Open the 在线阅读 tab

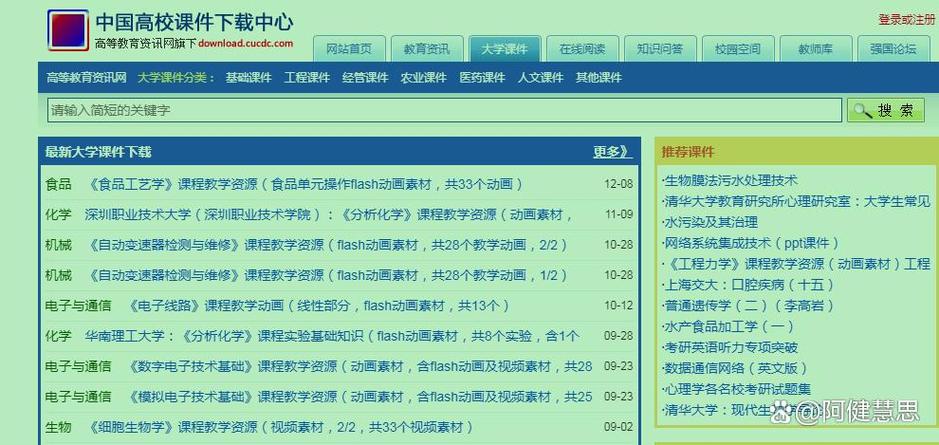[x=582, y=49]
